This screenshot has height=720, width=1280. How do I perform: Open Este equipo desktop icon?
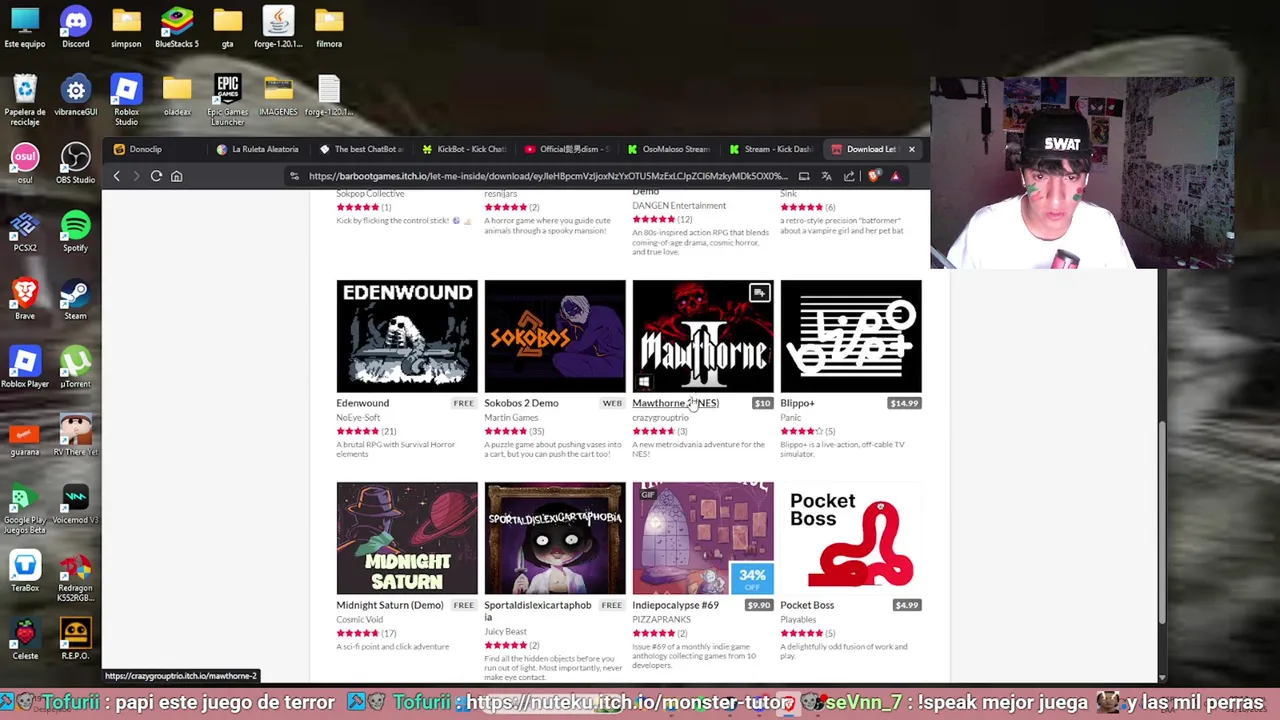[x=25, y=27]
